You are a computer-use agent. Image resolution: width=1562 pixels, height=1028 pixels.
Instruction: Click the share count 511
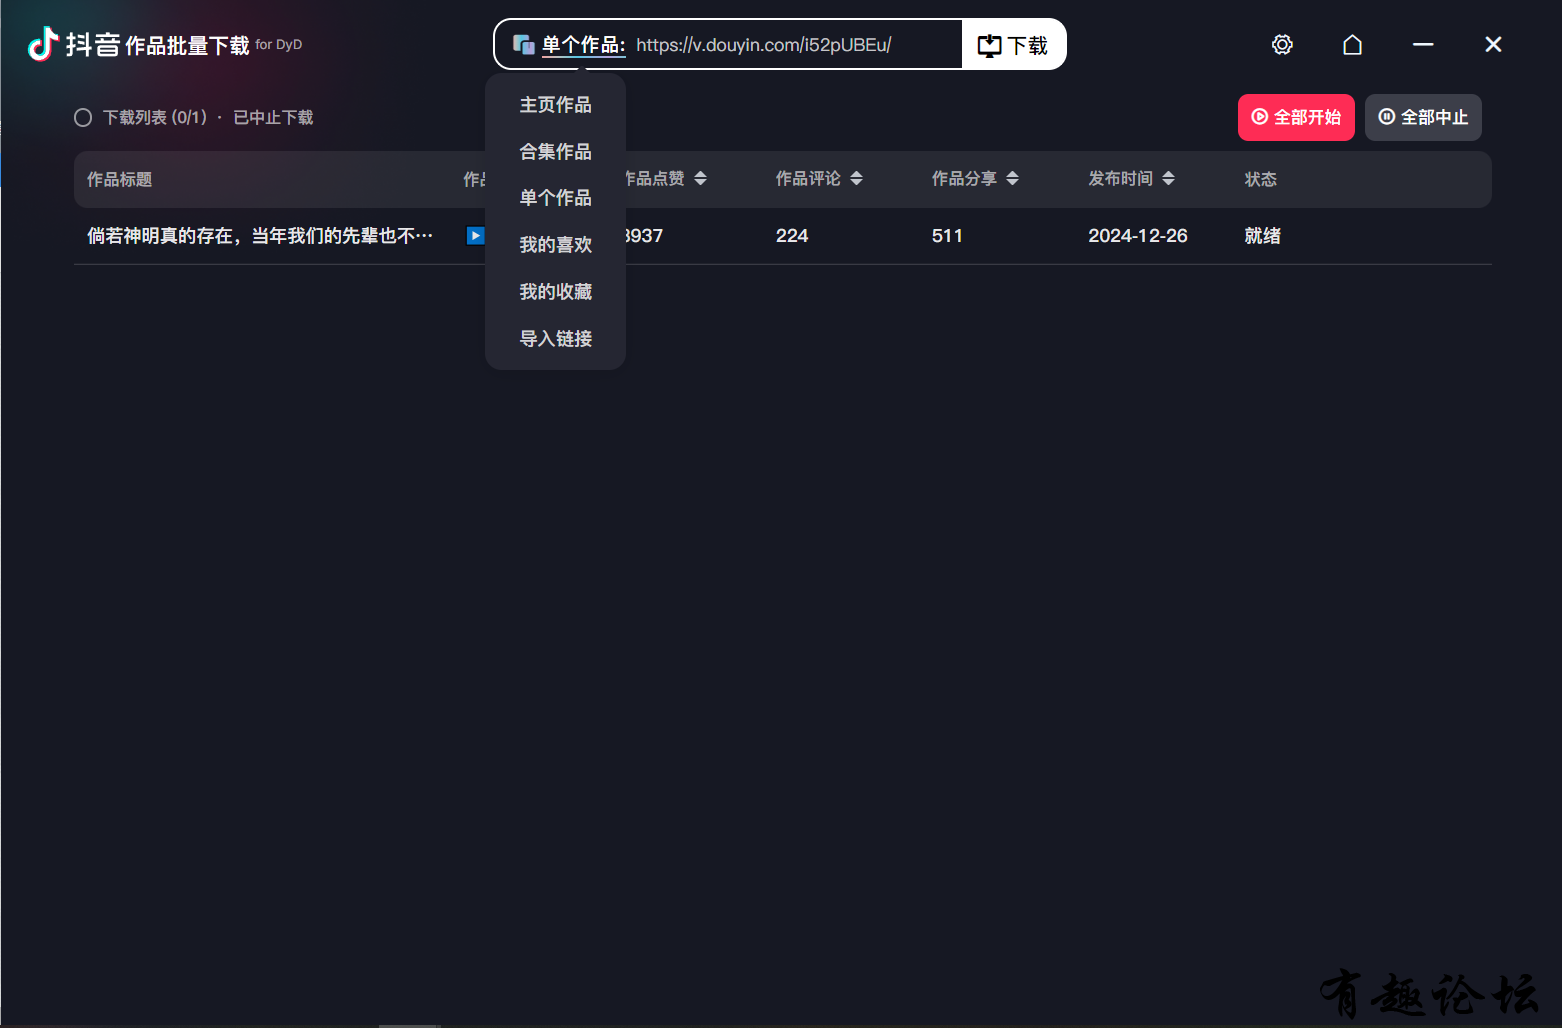(x=947, y=236)
